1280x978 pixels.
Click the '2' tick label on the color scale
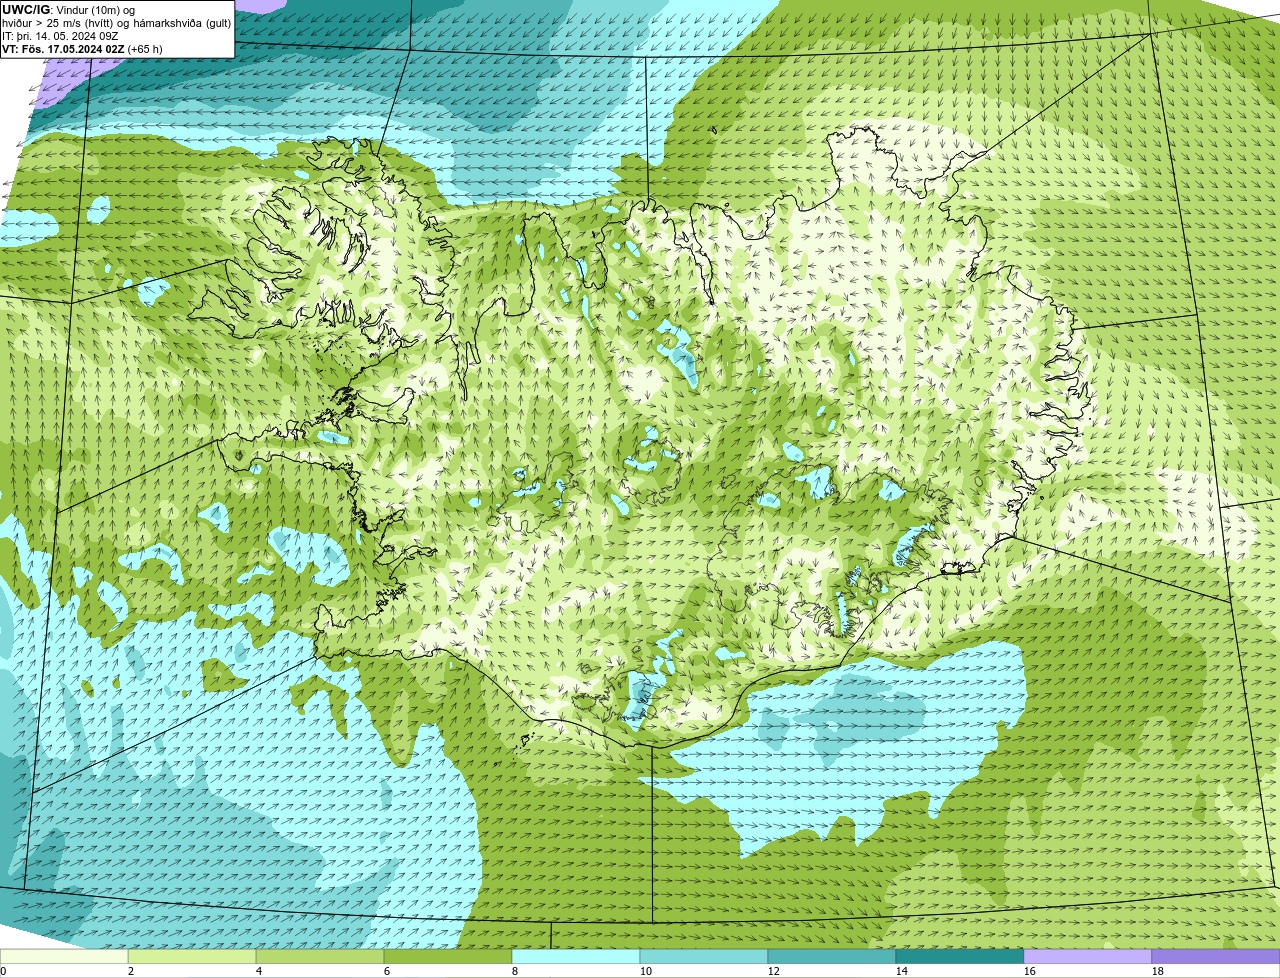coord(131,971)
